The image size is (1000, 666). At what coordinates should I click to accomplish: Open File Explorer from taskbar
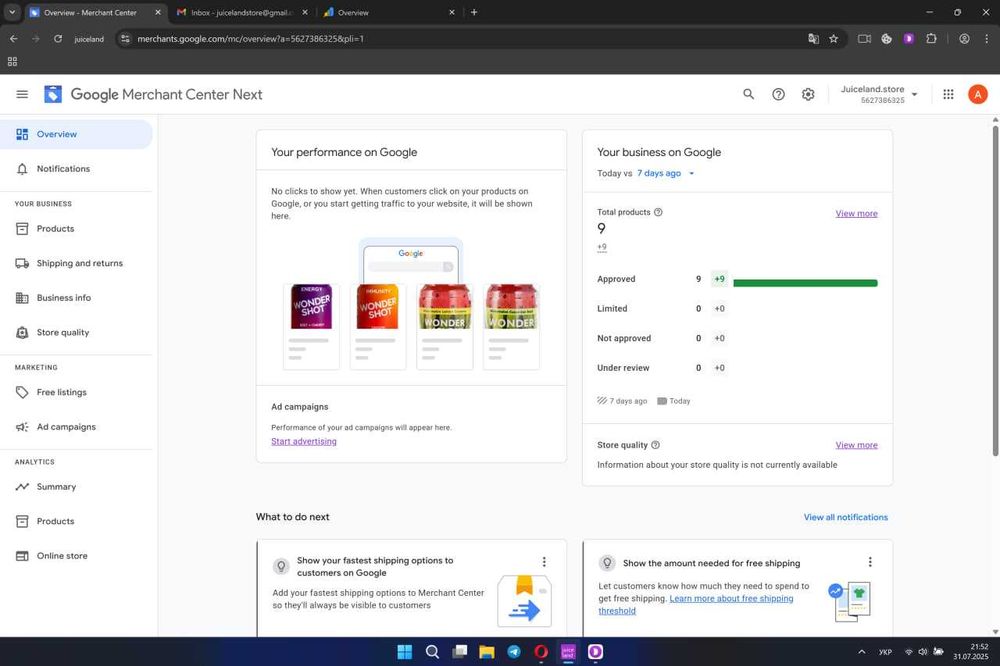[487, 652]
